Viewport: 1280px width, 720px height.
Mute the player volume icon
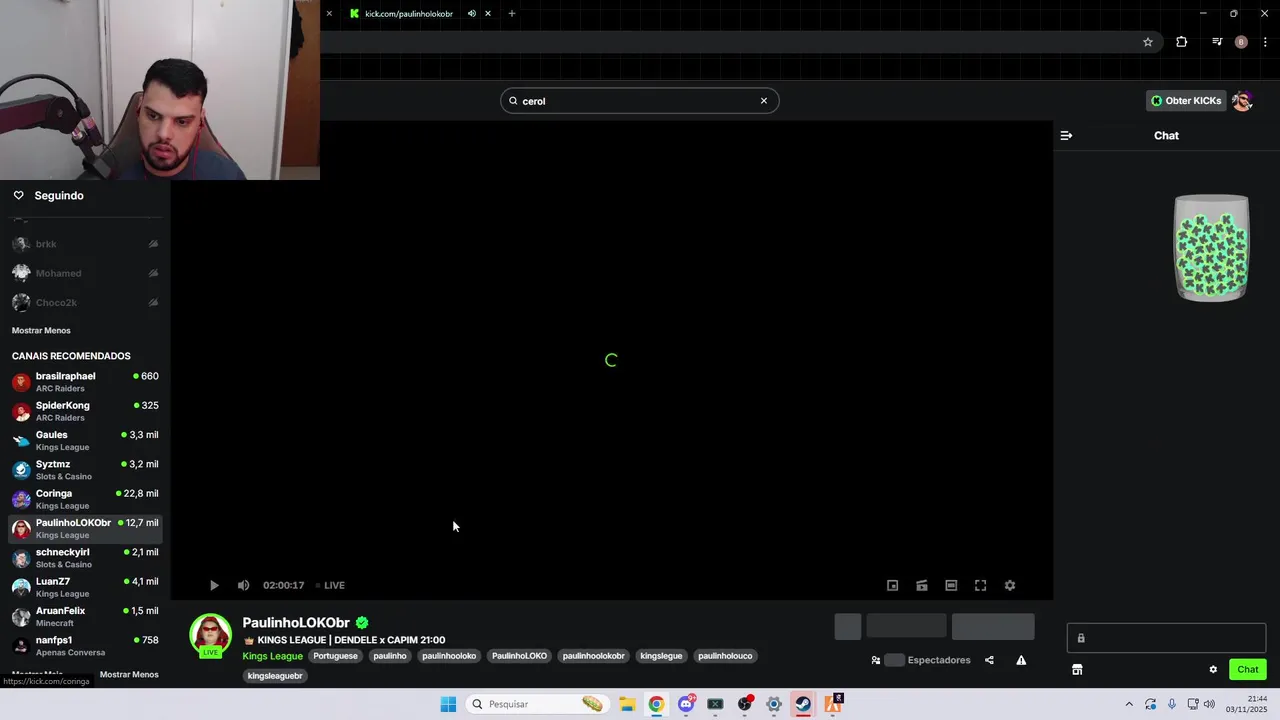tap(243, 585)
